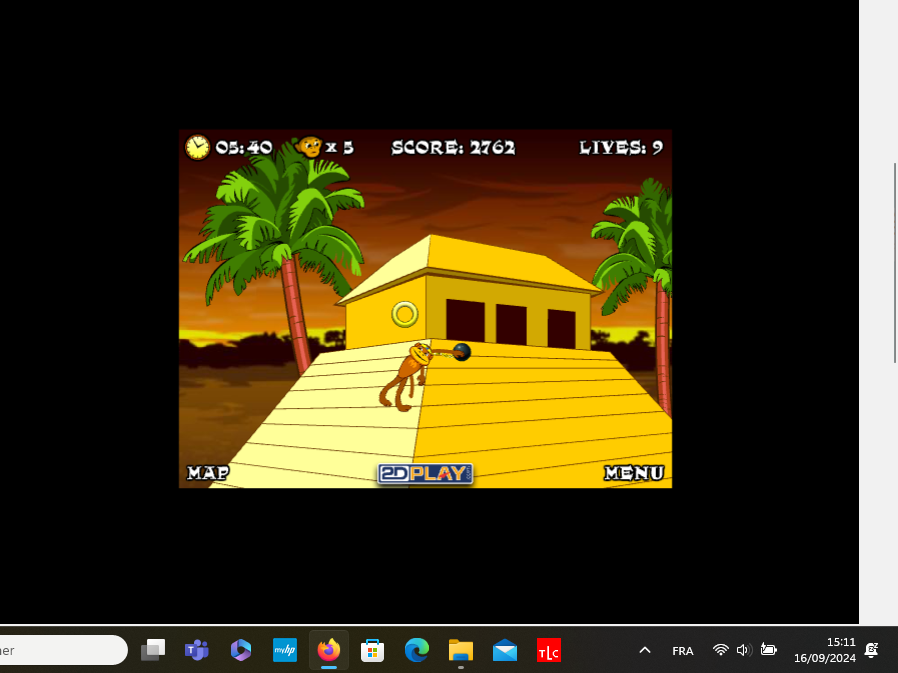Switch to Firefox in the taskbar
898x673 pixels.
coord(329,650)
